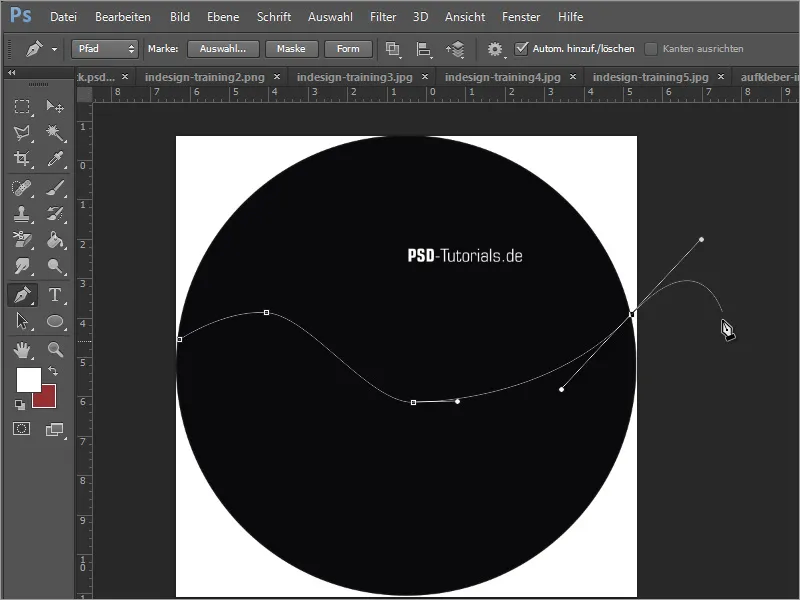Click the Maske button
The width and height of the screenshot is (800, 600).
[x=291, y=49]
